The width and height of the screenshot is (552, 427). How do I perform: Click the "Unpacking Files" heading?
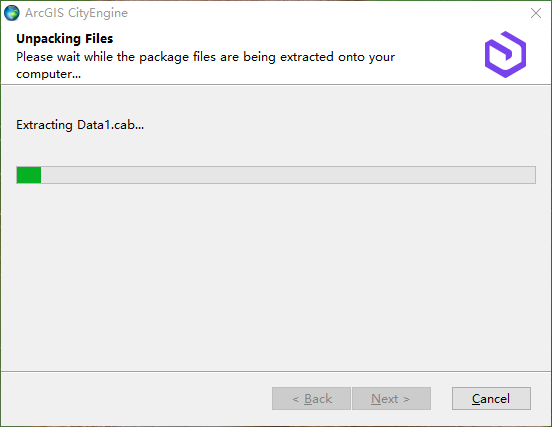[64, 38]
